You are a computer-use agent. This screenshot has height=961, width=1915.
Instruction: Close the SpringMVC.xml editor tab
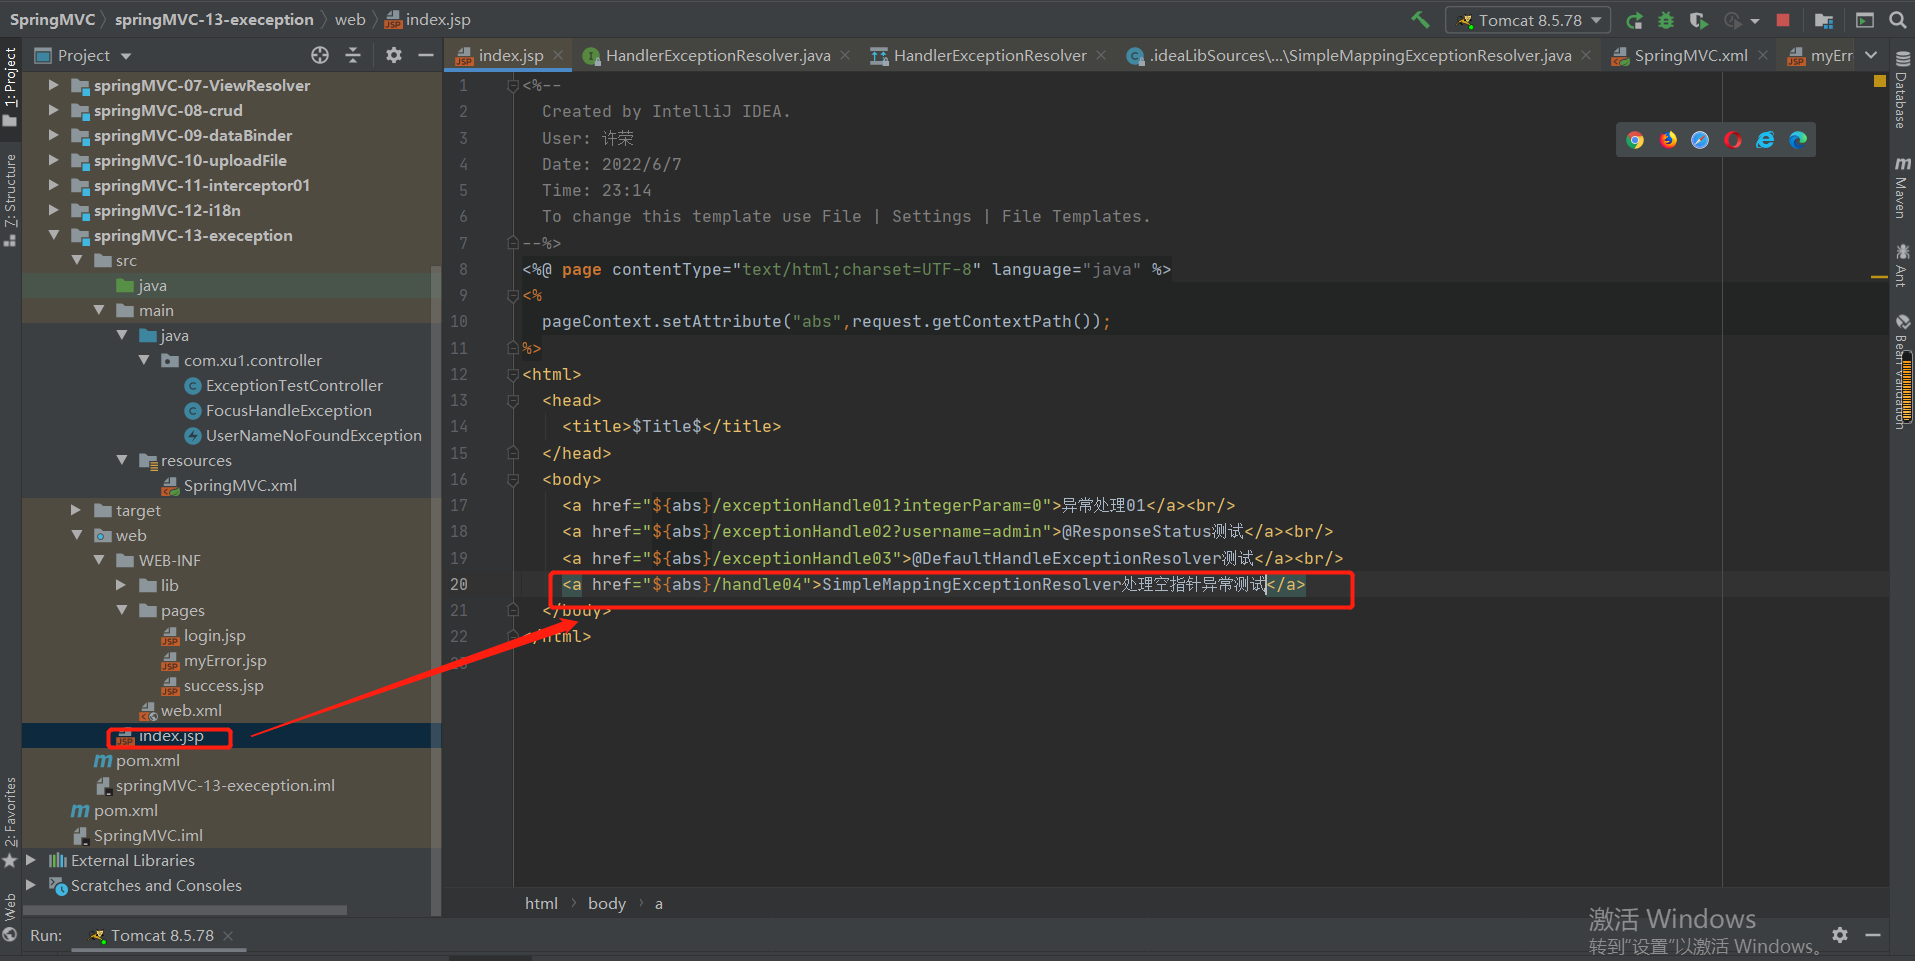pos(1763,55)
